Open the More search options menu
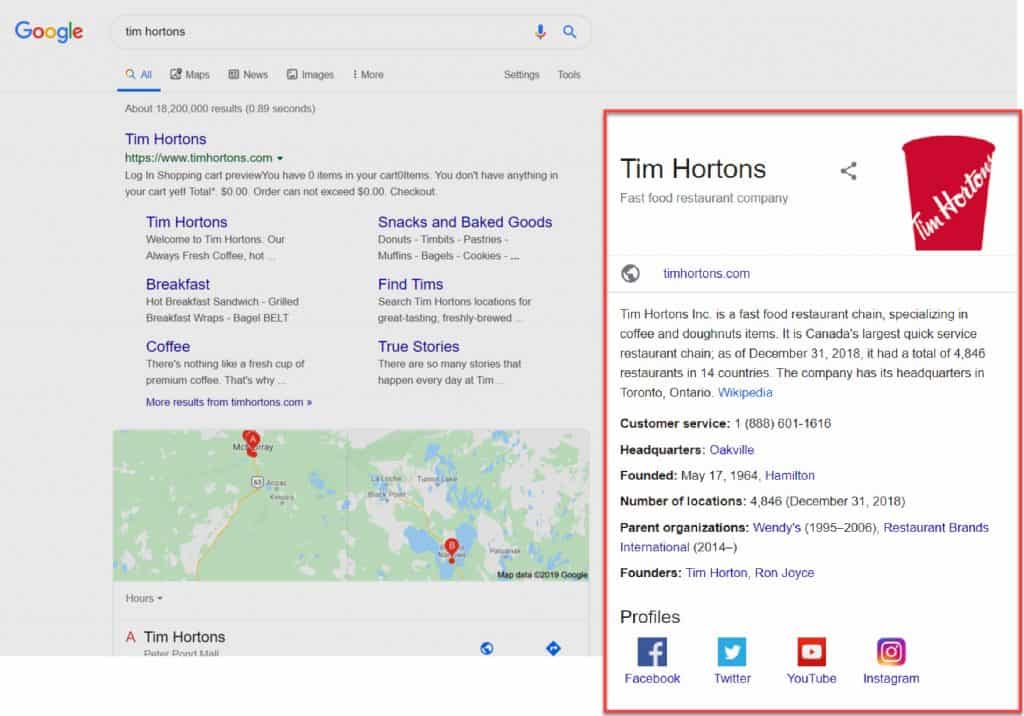Image resolution: width=1024 pixels, height=716 pixels. [368, 74]
